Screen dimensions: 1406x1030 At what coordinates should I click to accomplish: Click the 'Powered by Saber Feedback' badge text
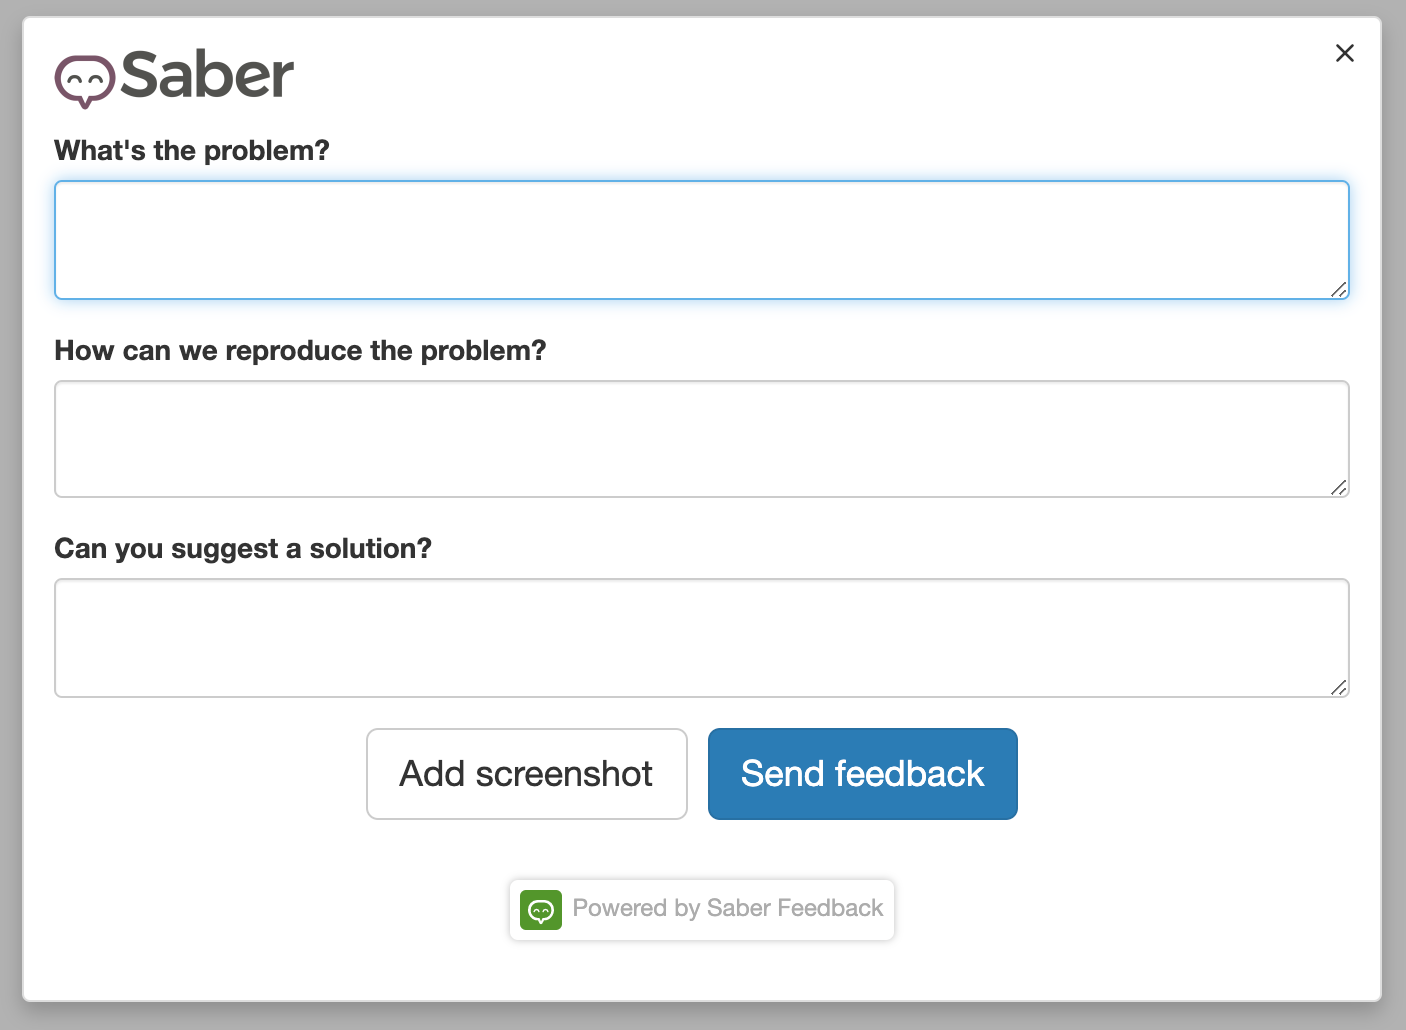728,908
